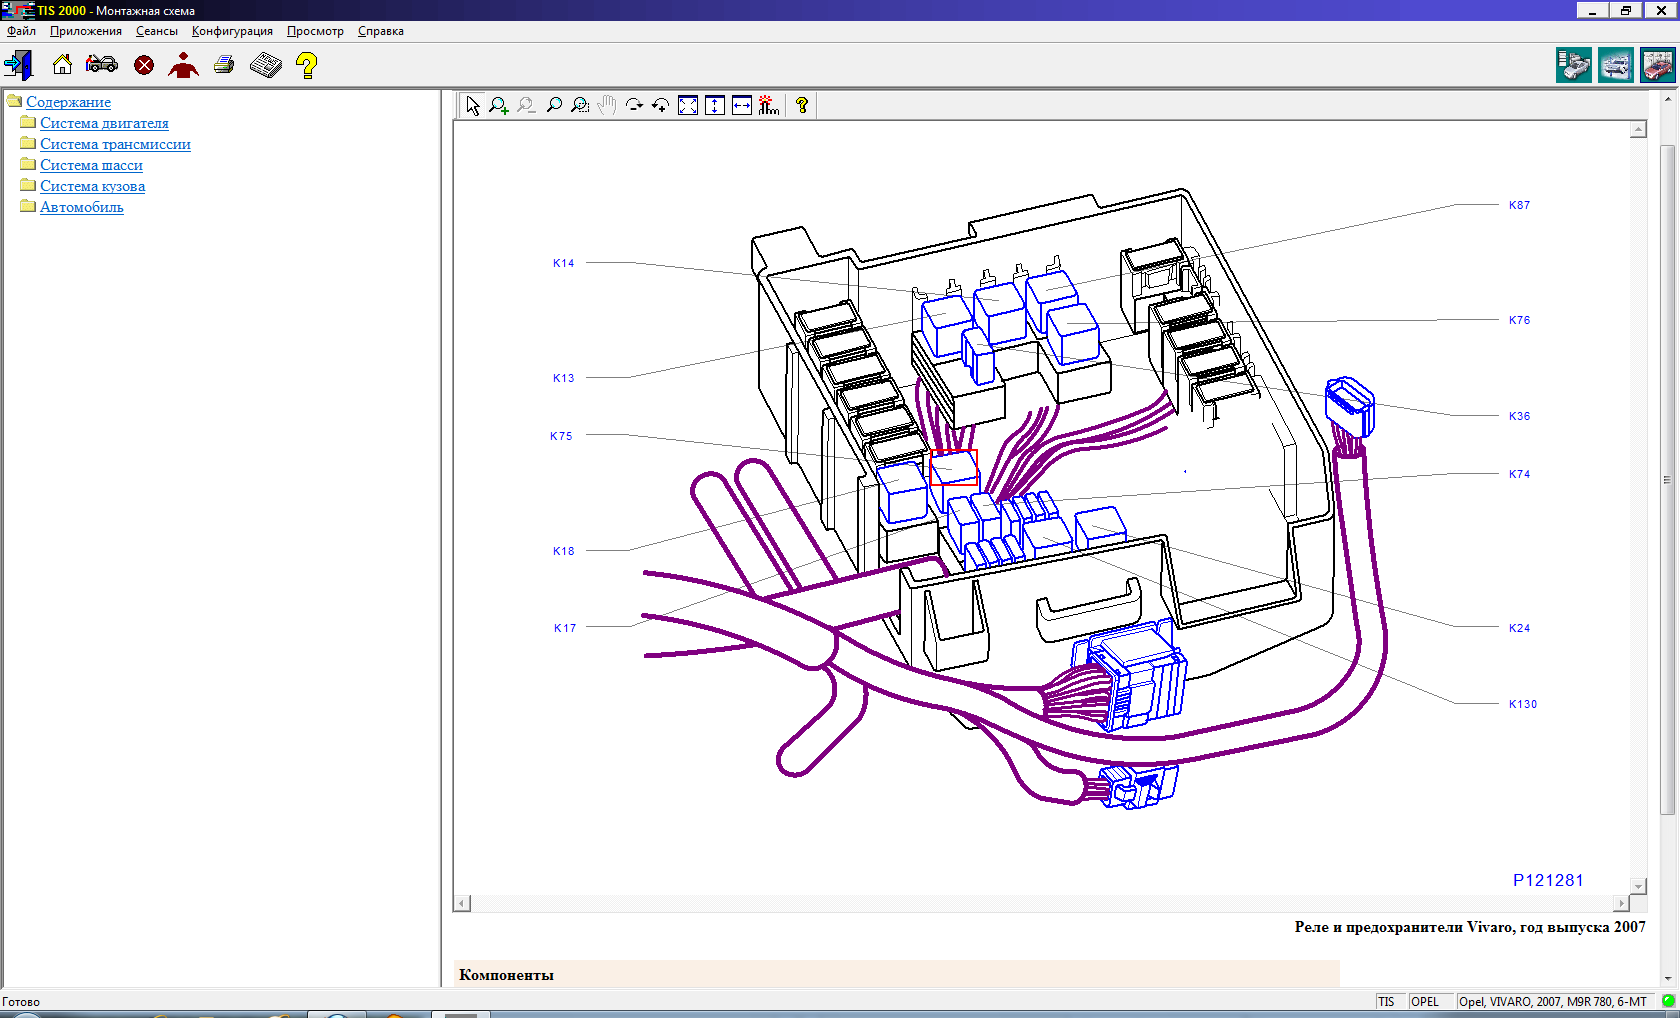Open Система кузова in contents tree
The width and height of the screenshot is (1680, 1018).
92,186
